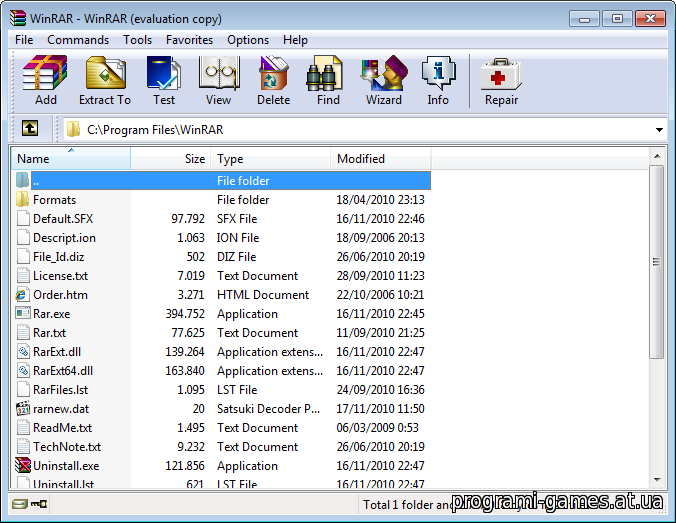Click the vertical scrollbar thumb
The width and height of the screenshot is (676, 523).
click(657, 262)
